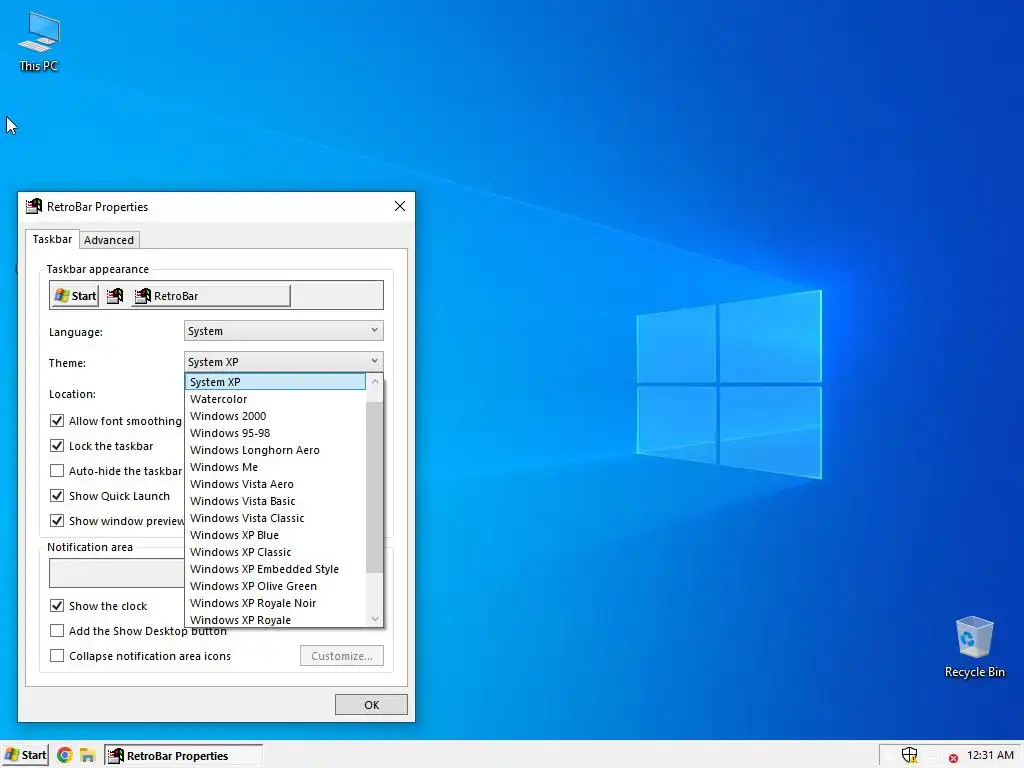Select the Taskbar tab
1024x768 pixels.
pos(52,239)
